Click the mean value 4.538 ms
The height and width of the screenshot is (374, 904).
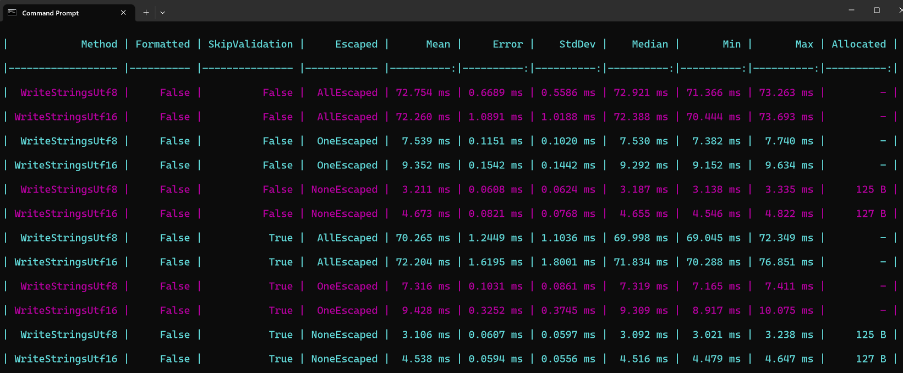coord(426,359)
